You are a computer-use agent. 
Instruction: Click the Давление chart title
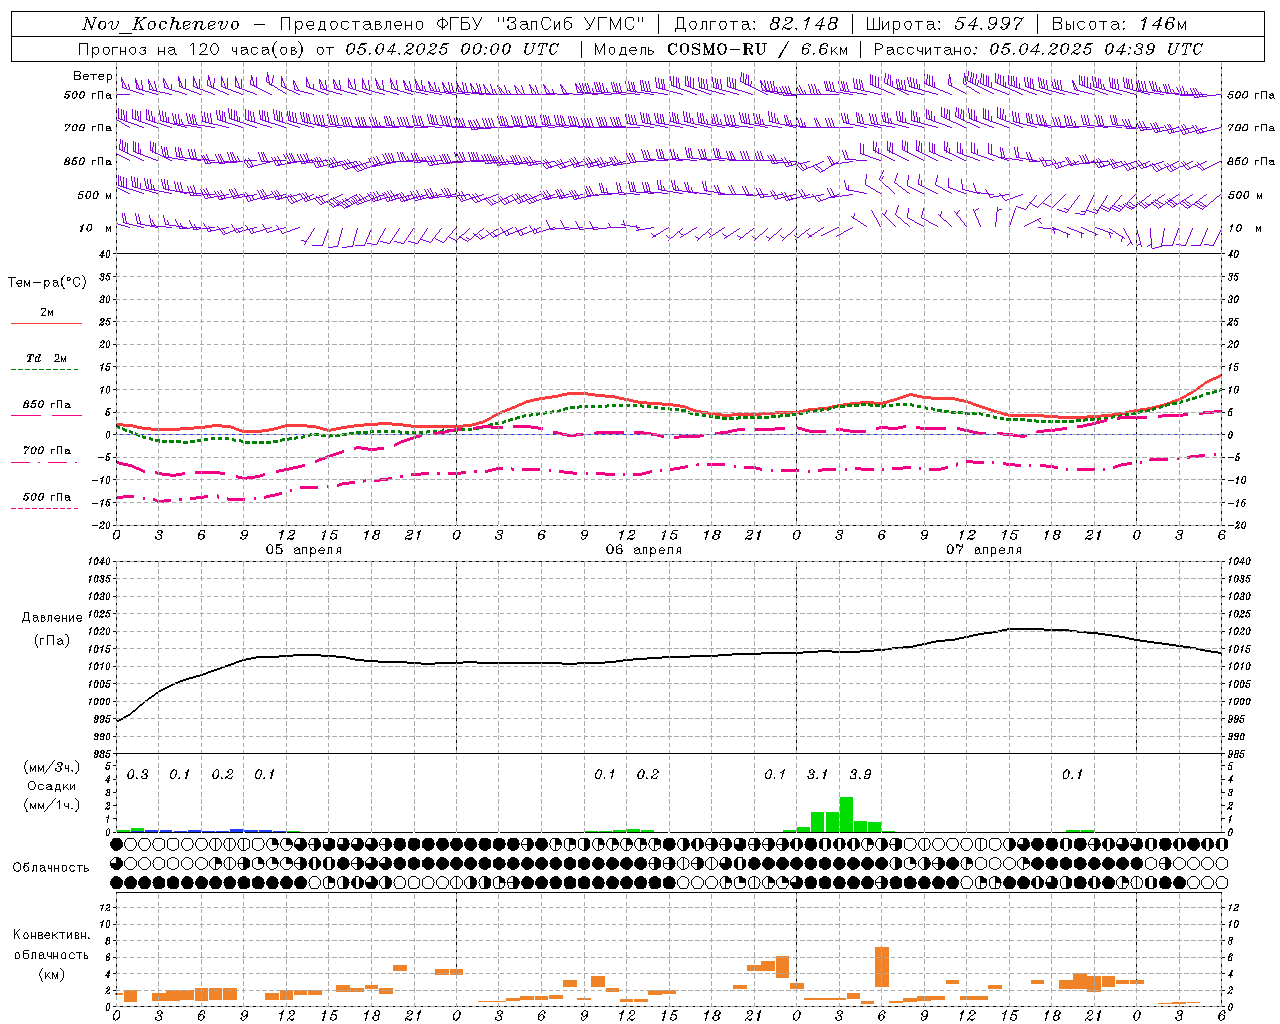pos(51,618)
